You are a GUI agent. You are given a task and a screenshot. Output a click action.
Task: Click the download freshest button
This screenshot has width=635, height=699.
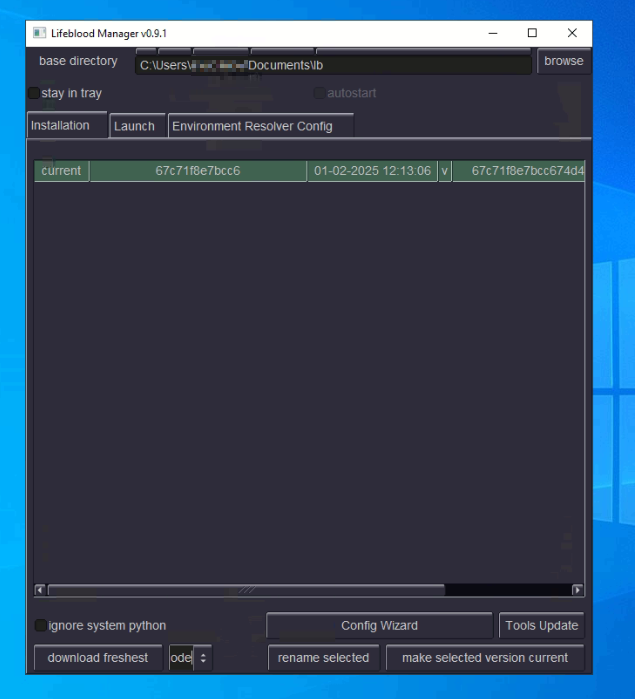point(98,657)
